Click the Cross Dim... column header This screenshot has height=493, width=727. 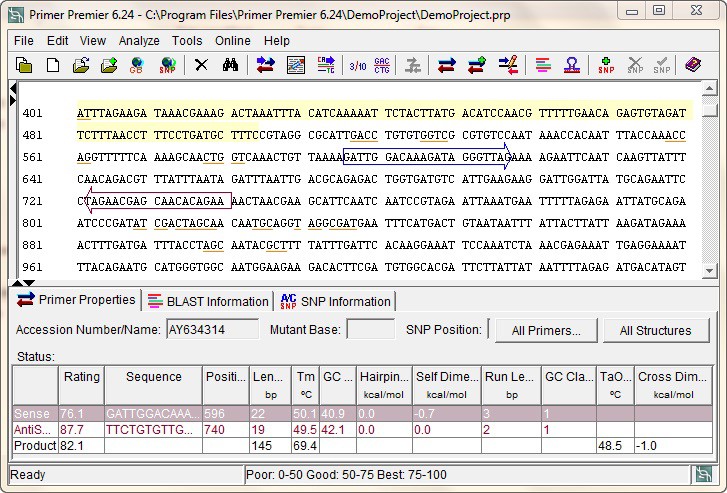point(673,385)
